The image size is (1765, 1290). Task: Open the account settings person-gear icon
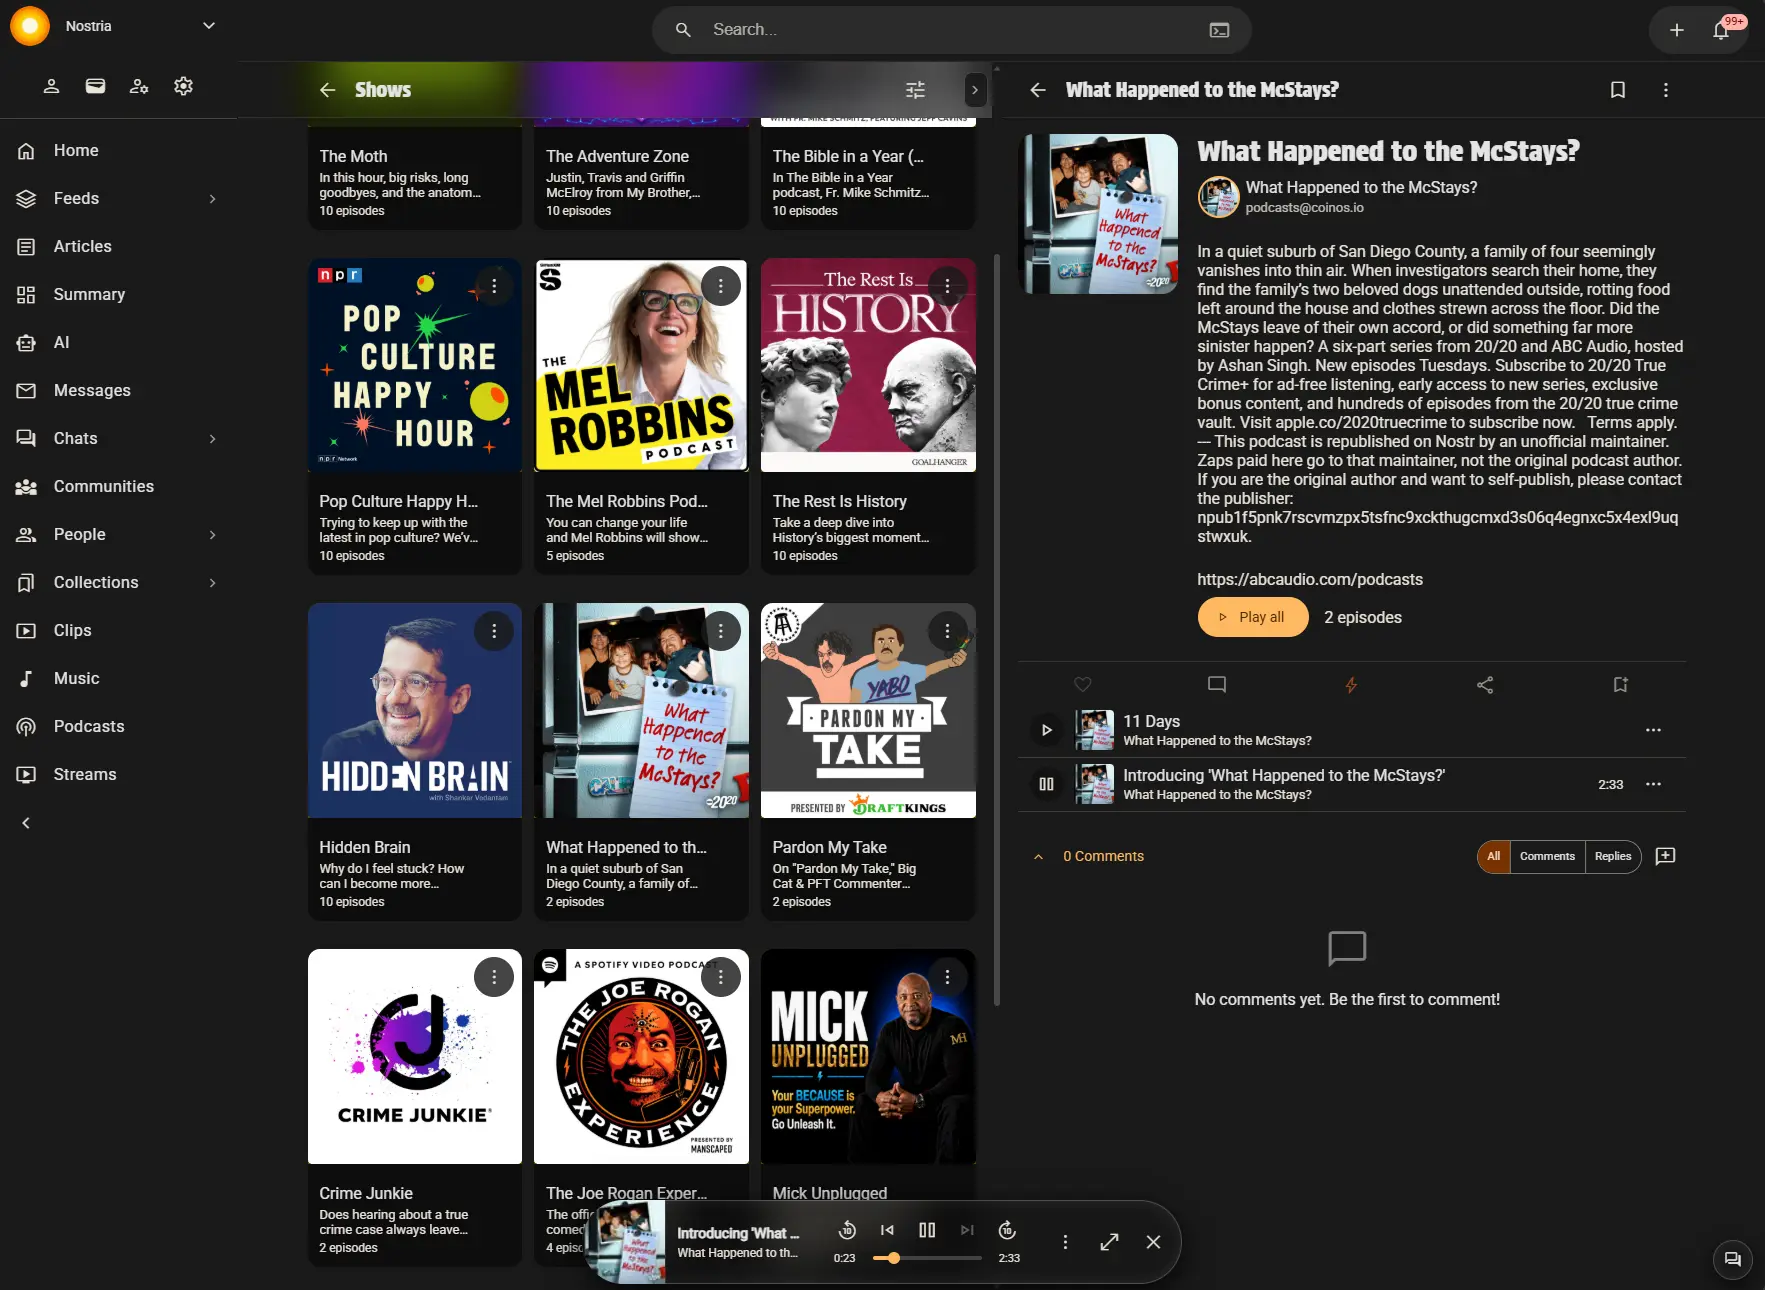(x=139, y=87)
